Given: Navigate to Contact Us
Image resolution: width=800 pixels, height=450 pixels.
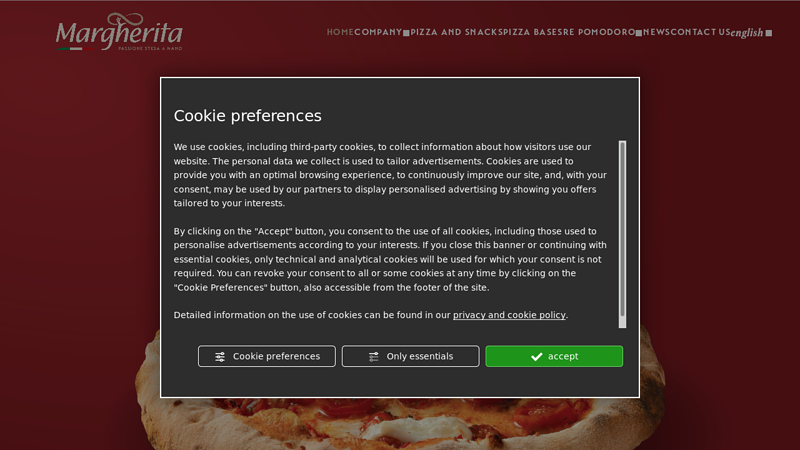Looking at the screenshot, I should tap(700, 32).
